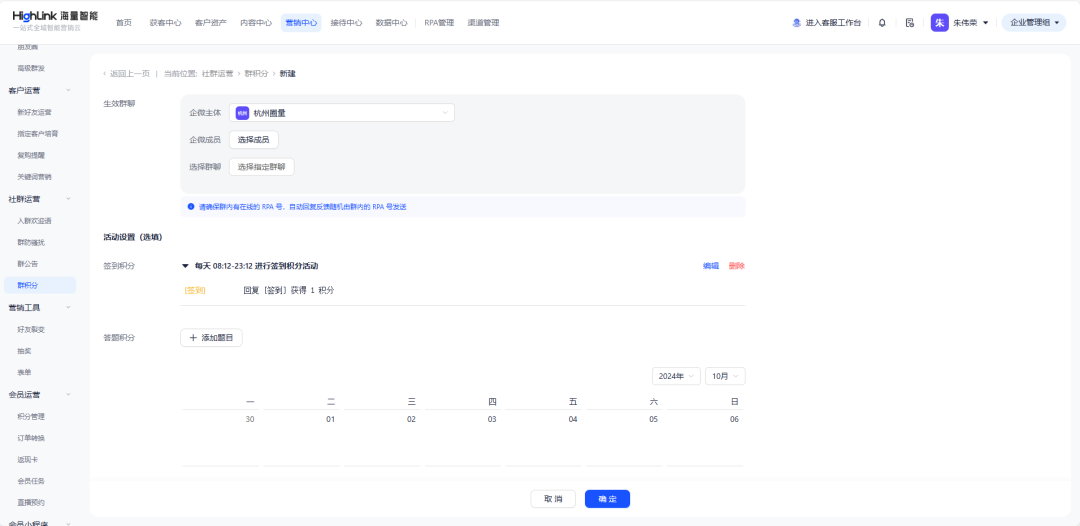Click the plus icon in 添加题目
Image resolution: width=1080 pixels, height=526 pixels.
[x=193, y=338]
